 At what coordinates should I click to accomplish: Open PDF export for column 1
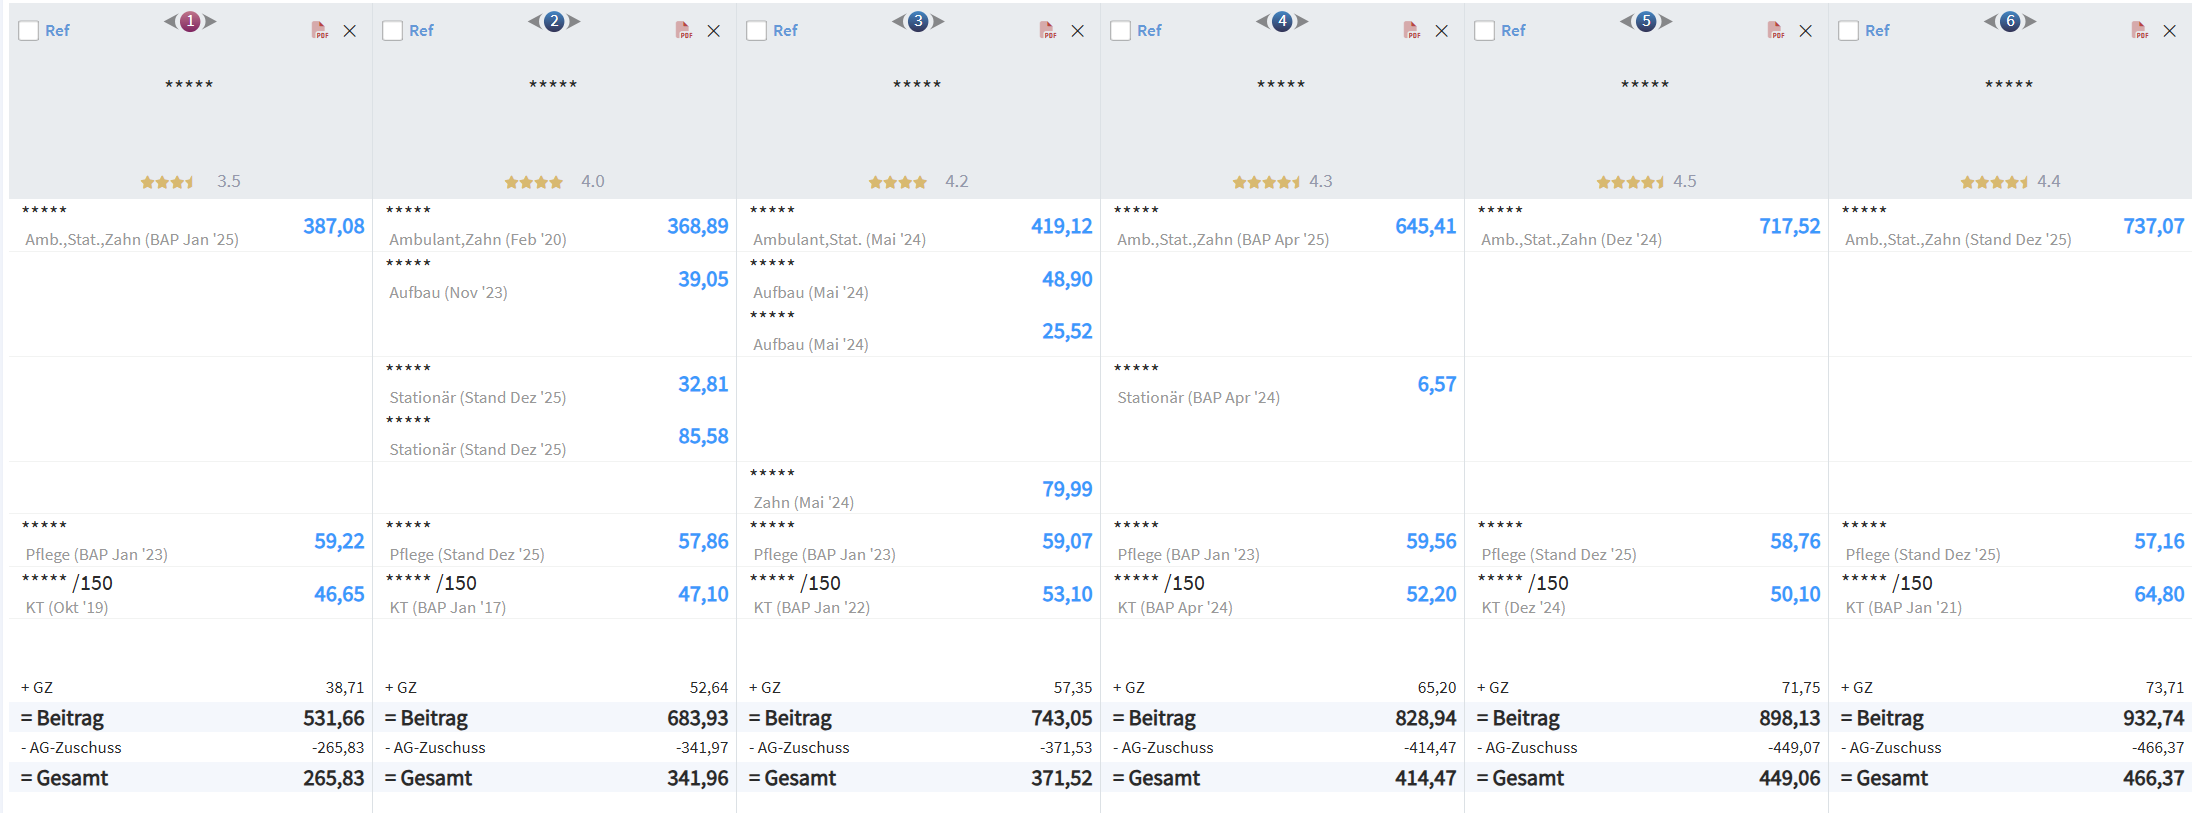pos(319,31)
